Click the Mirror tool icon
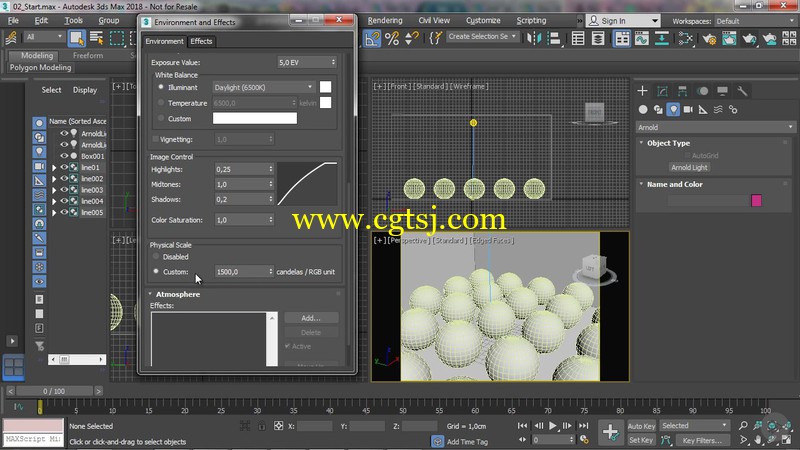 pos(534,38)
